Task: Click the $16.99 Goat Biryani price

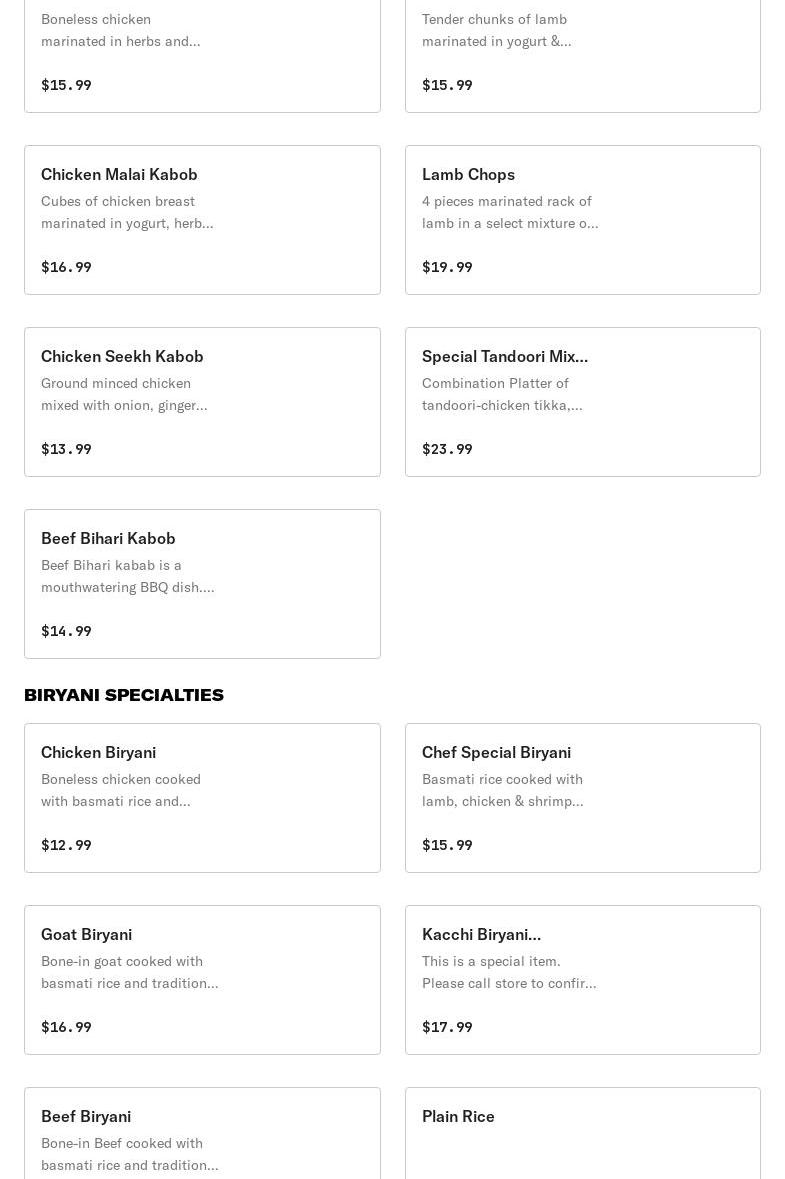Action: click(66, 1027)
